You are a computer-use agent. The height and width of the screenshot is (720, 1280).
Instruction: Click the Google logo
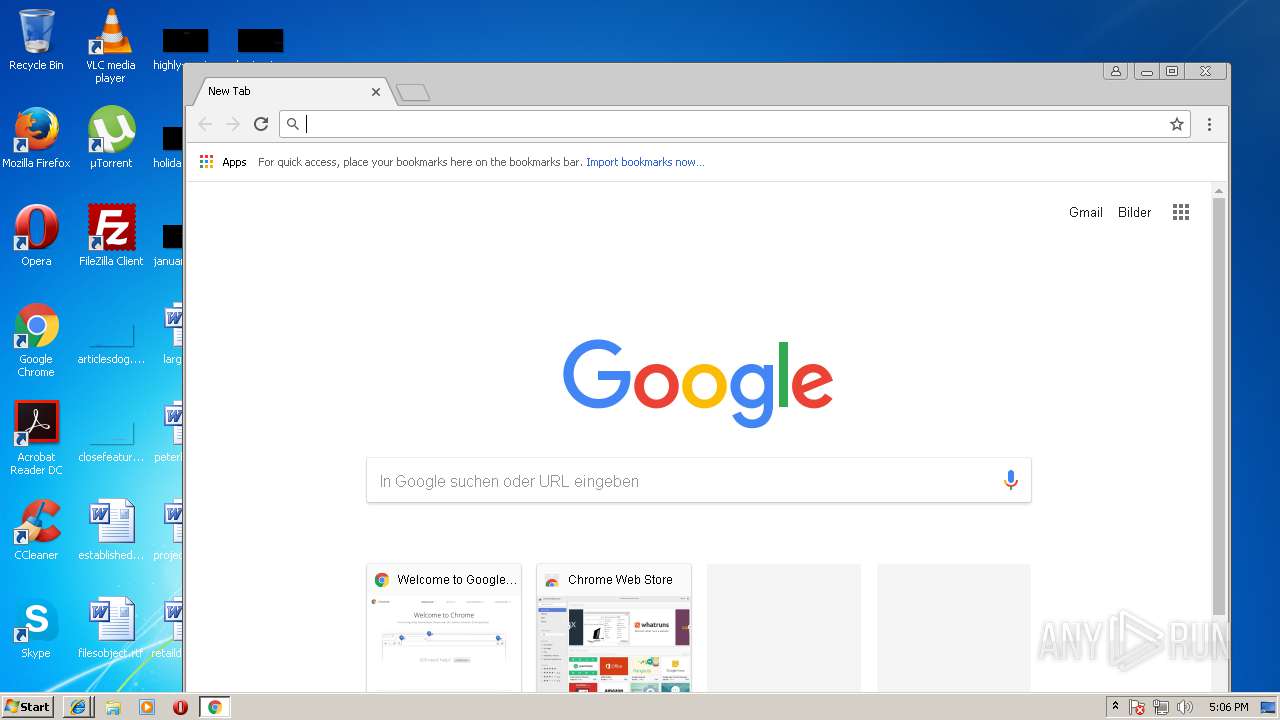click(x=698, y=384)
